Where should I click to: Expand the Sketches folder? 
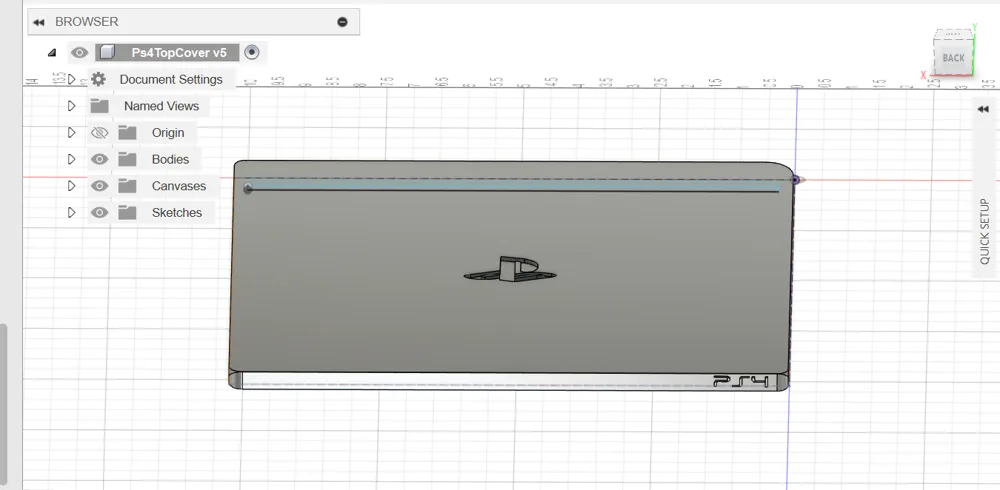click(x=71, y=212)
